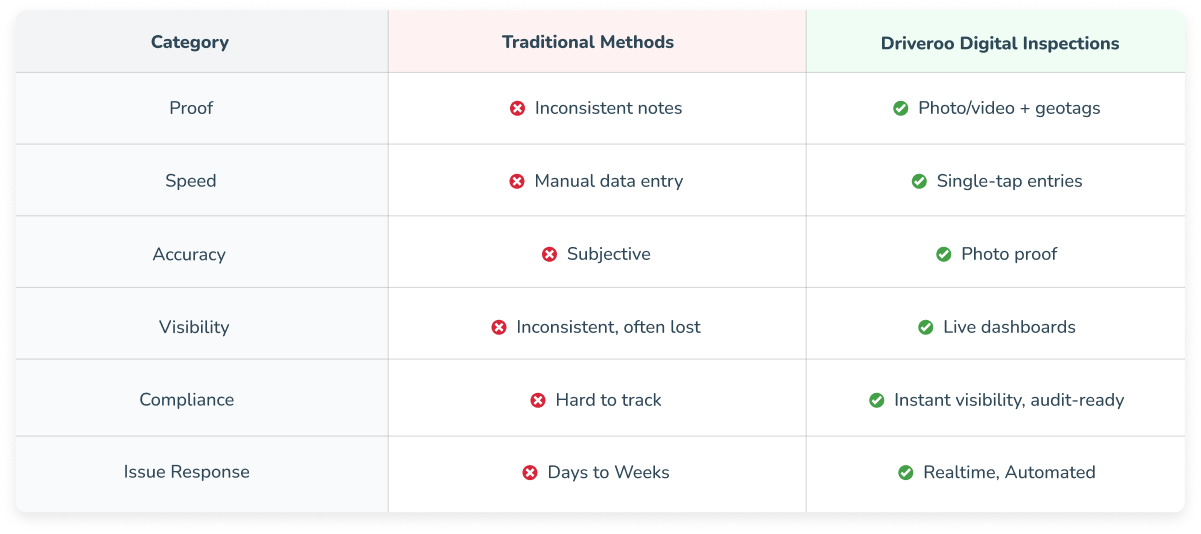Click the Compliance row label
Screen dimensions: 1201x534
[x=187, y=400]
